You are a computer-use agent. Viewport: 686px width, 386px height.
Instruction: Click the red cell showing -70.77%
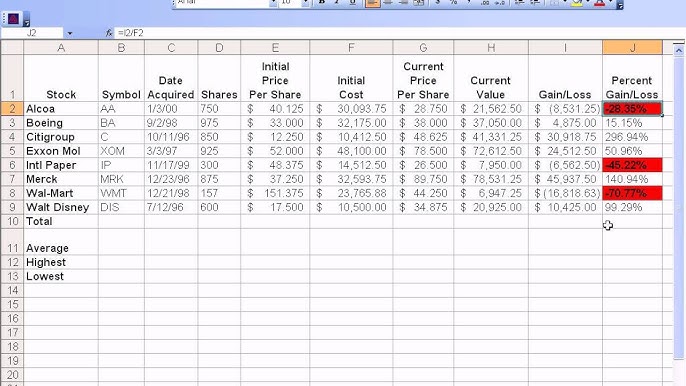(632, 193)
